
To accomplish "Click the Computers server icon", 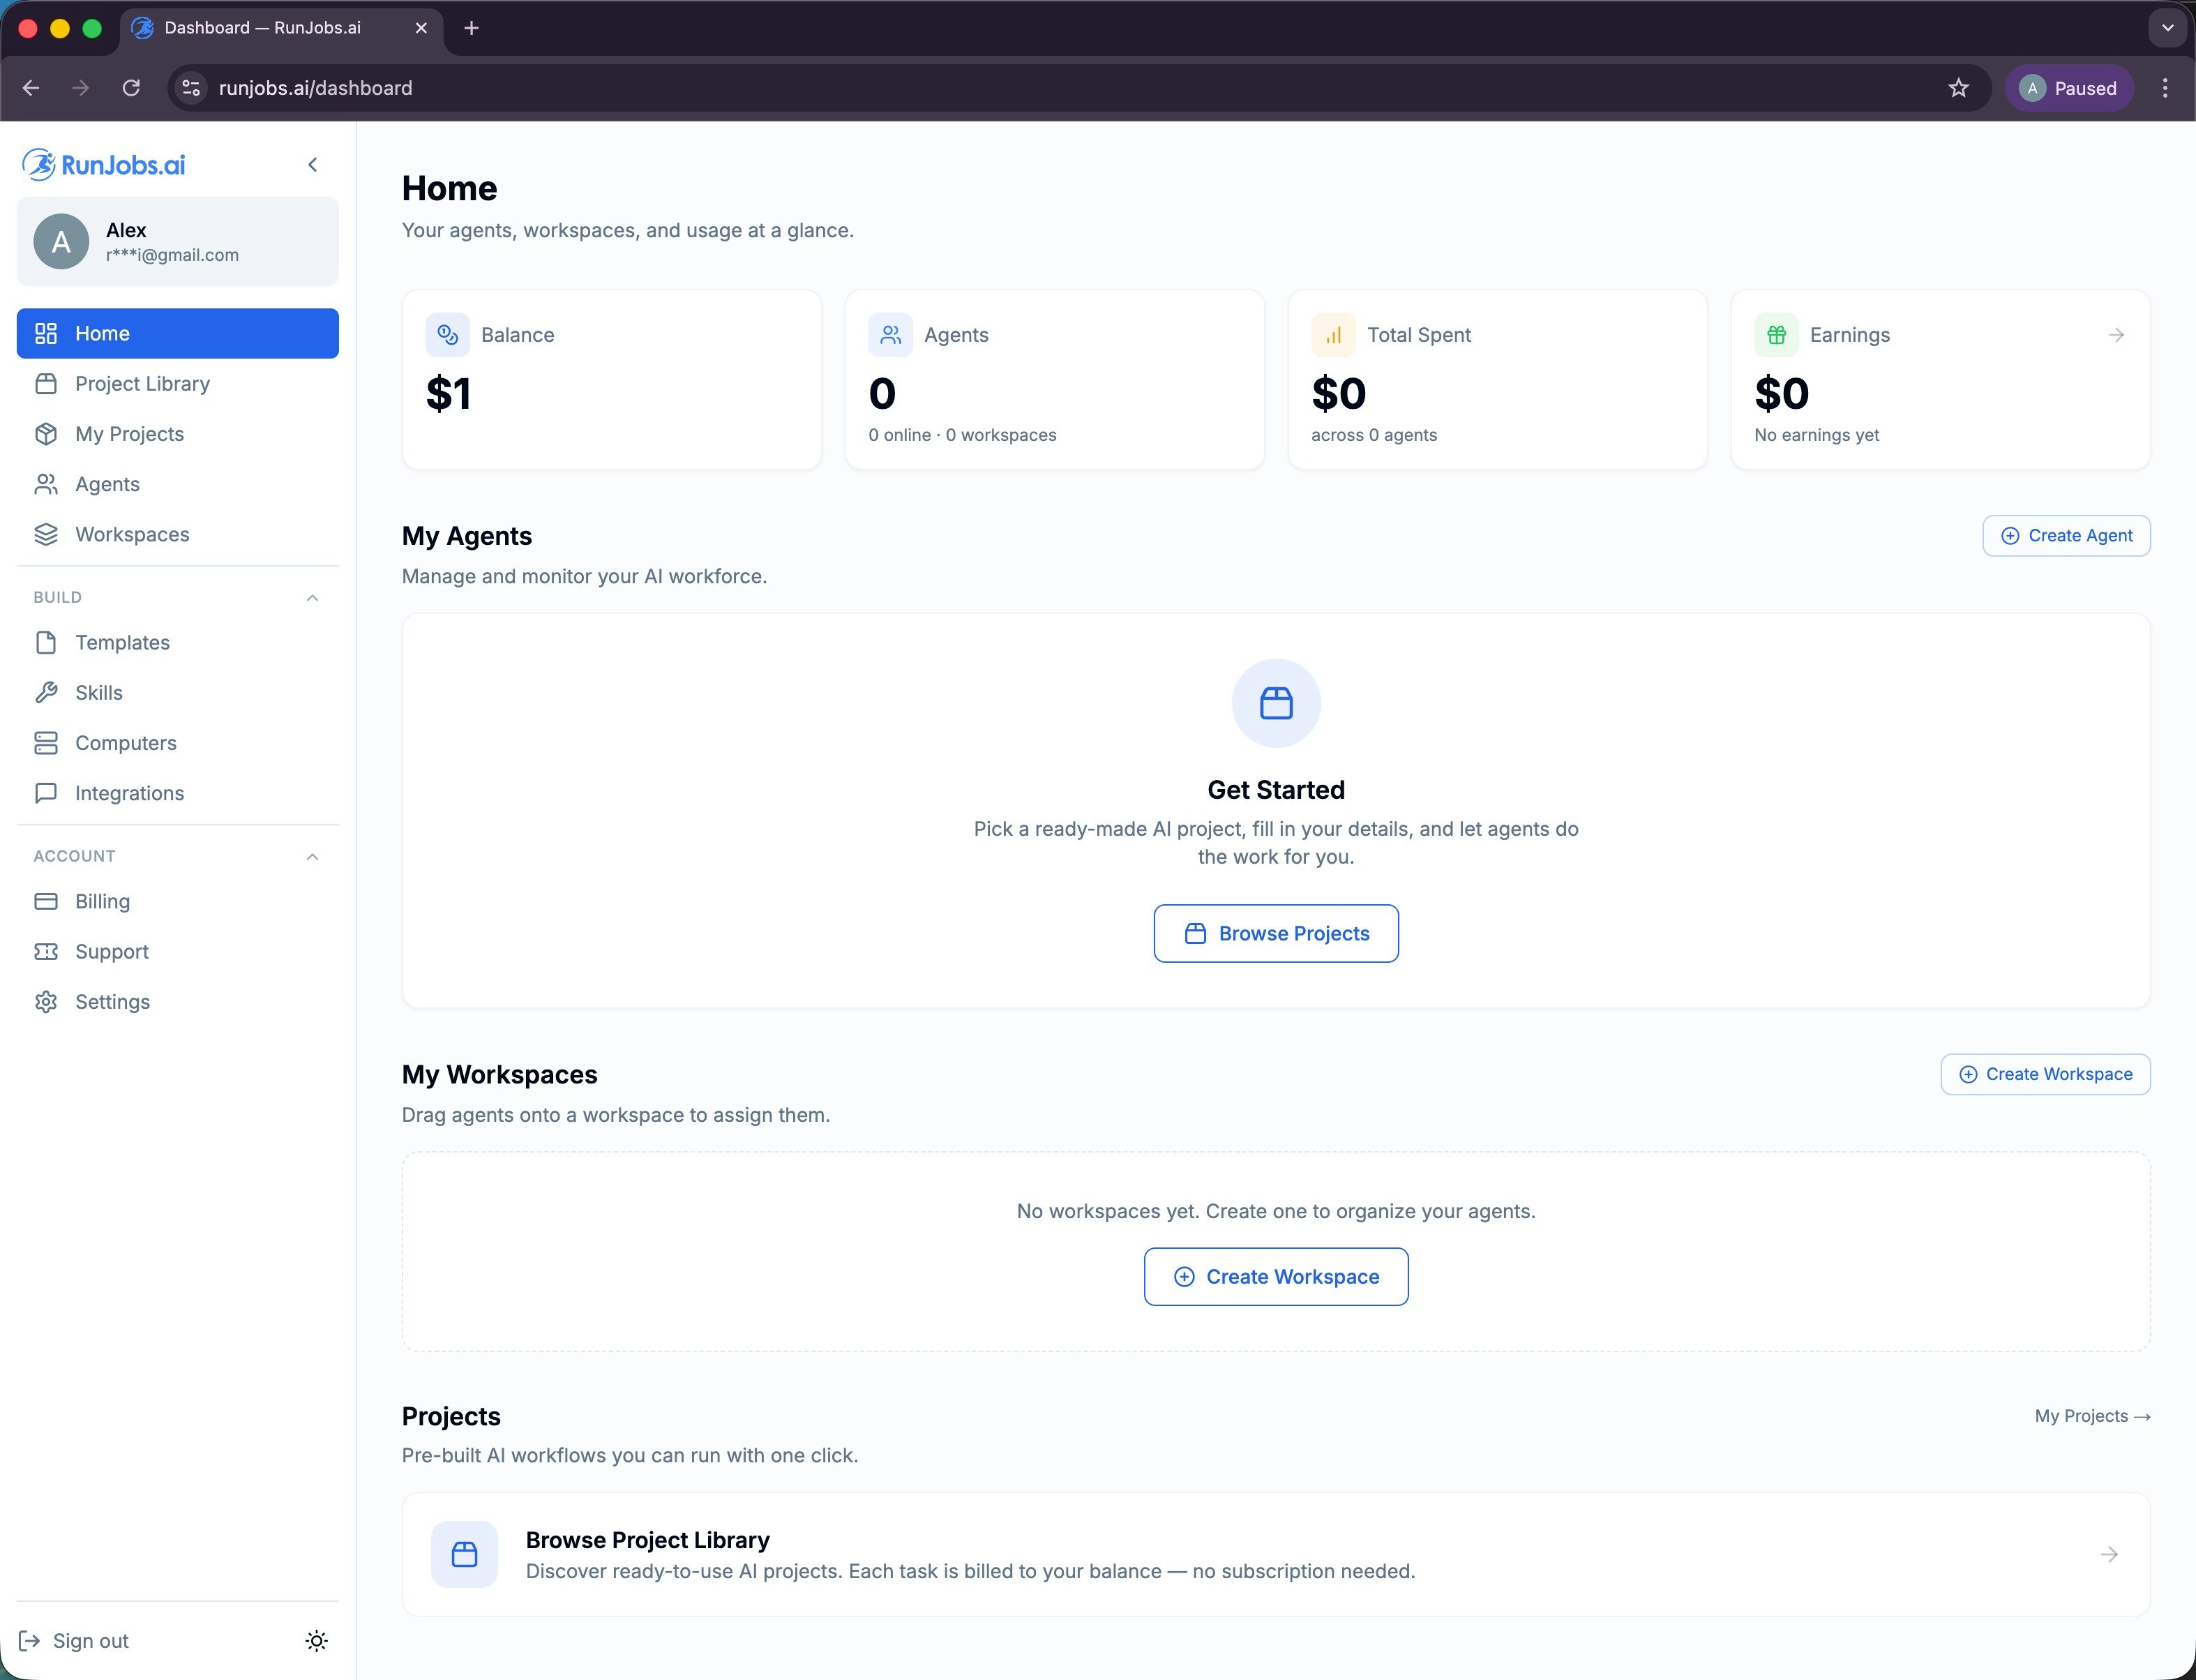I will (x=46, y=743).
